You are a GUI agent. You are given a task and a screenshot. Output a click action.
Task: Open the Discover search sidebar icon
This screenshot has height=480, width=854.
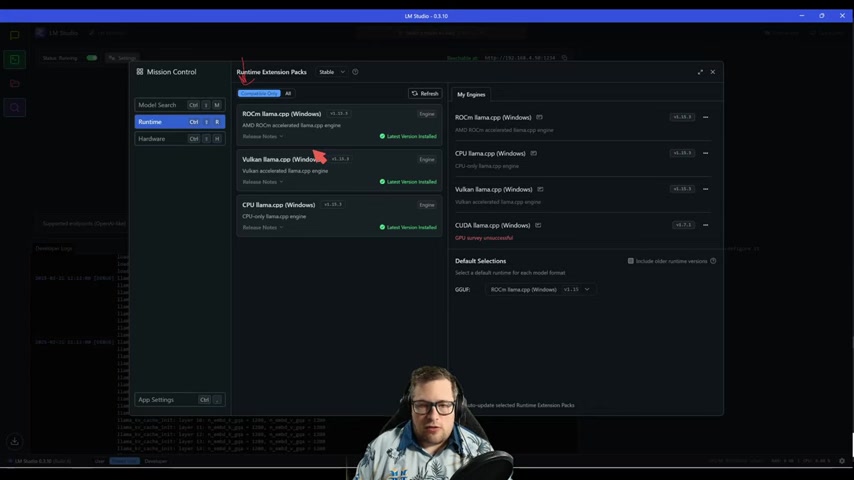click(15, 107)
